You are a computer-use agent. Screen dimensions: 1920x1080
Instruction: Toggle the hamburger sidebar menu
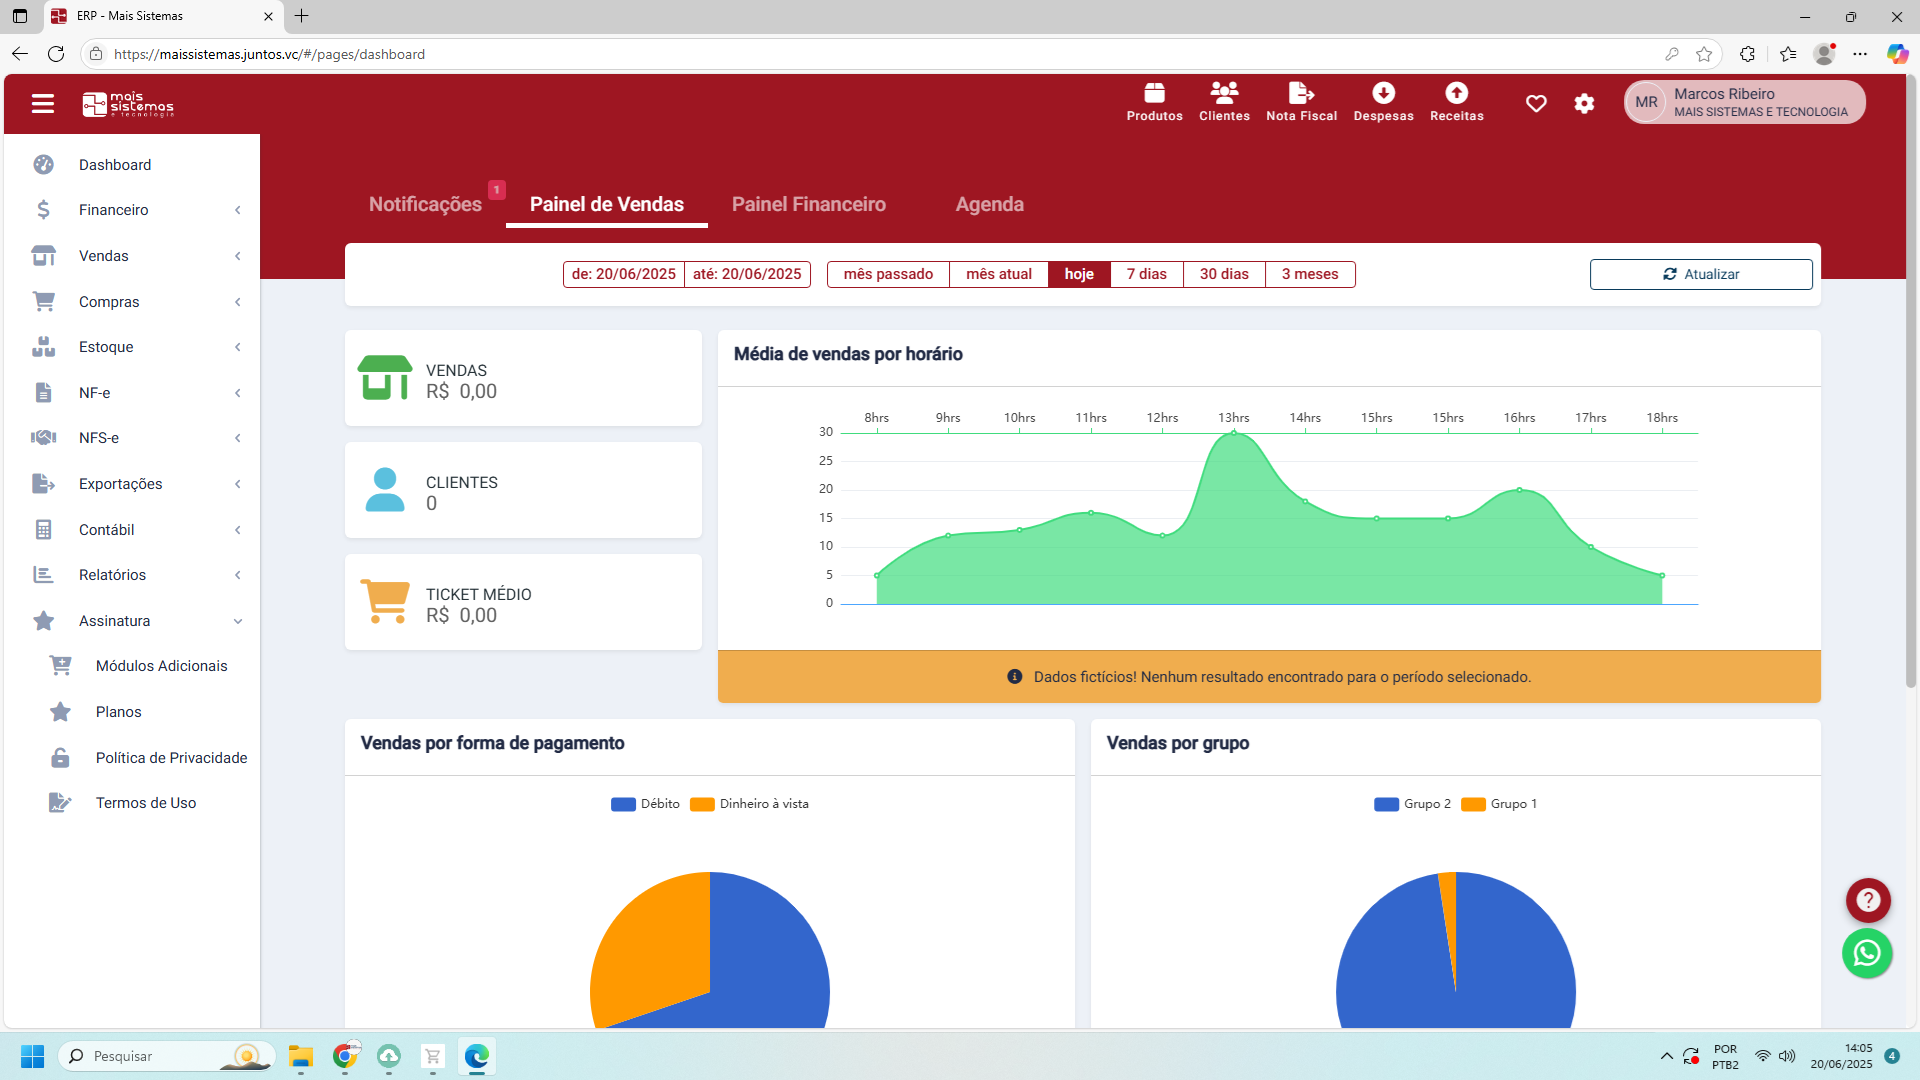click(43, 104)
